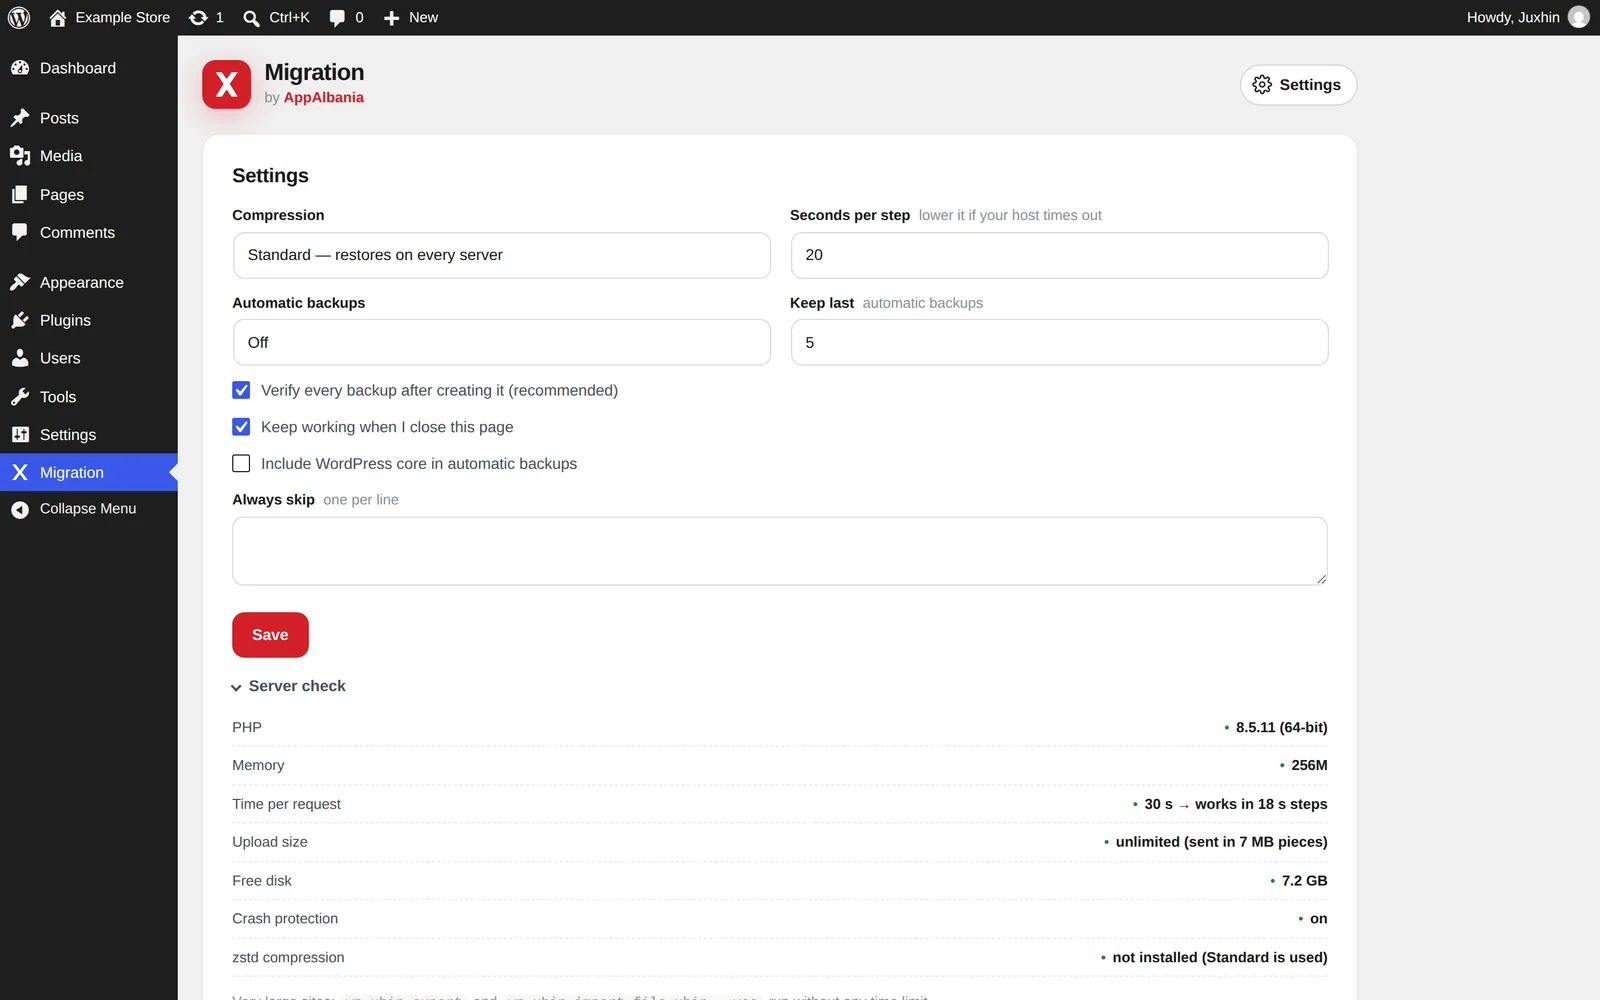This screenshot has height=1000, width=1600.
Task: Click the red Save button
Action: click(x=270, y=635)
